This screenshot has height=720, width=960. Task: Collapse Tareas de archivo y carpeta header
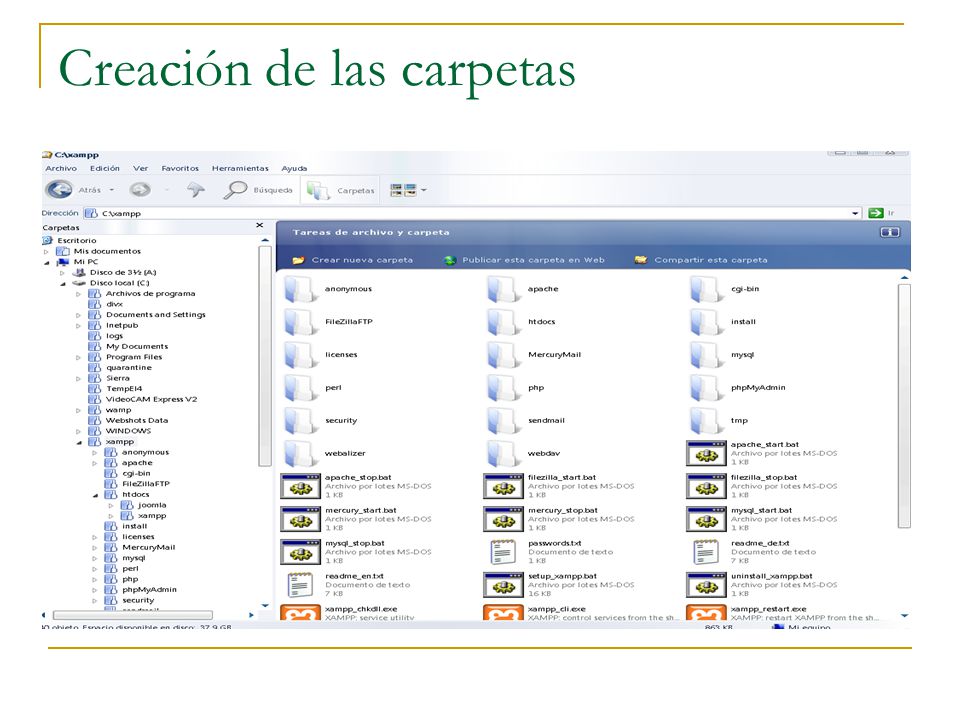[890, 233]
